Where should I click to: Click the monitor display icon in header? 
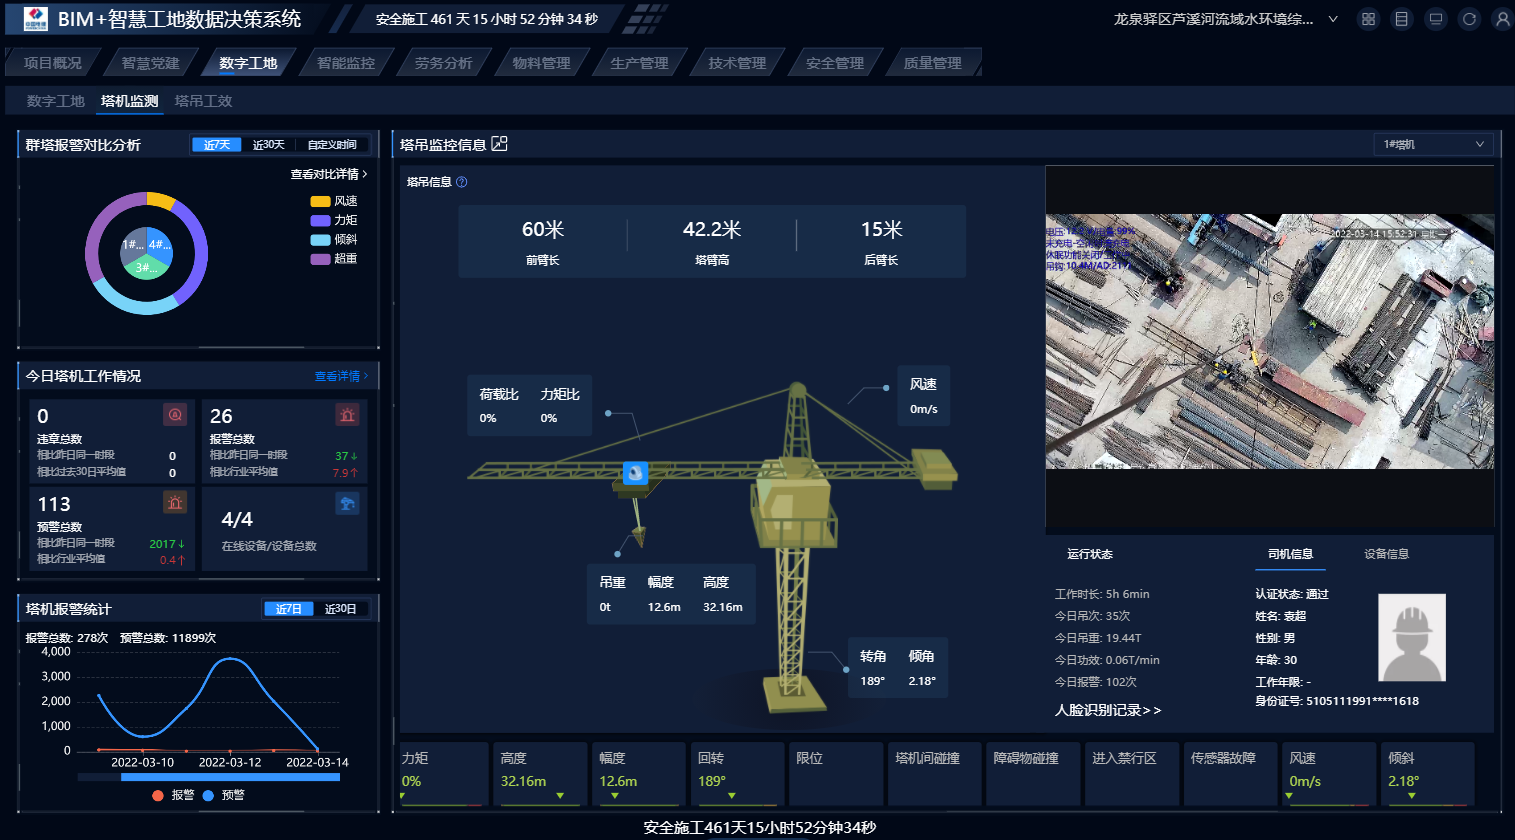1435,19
